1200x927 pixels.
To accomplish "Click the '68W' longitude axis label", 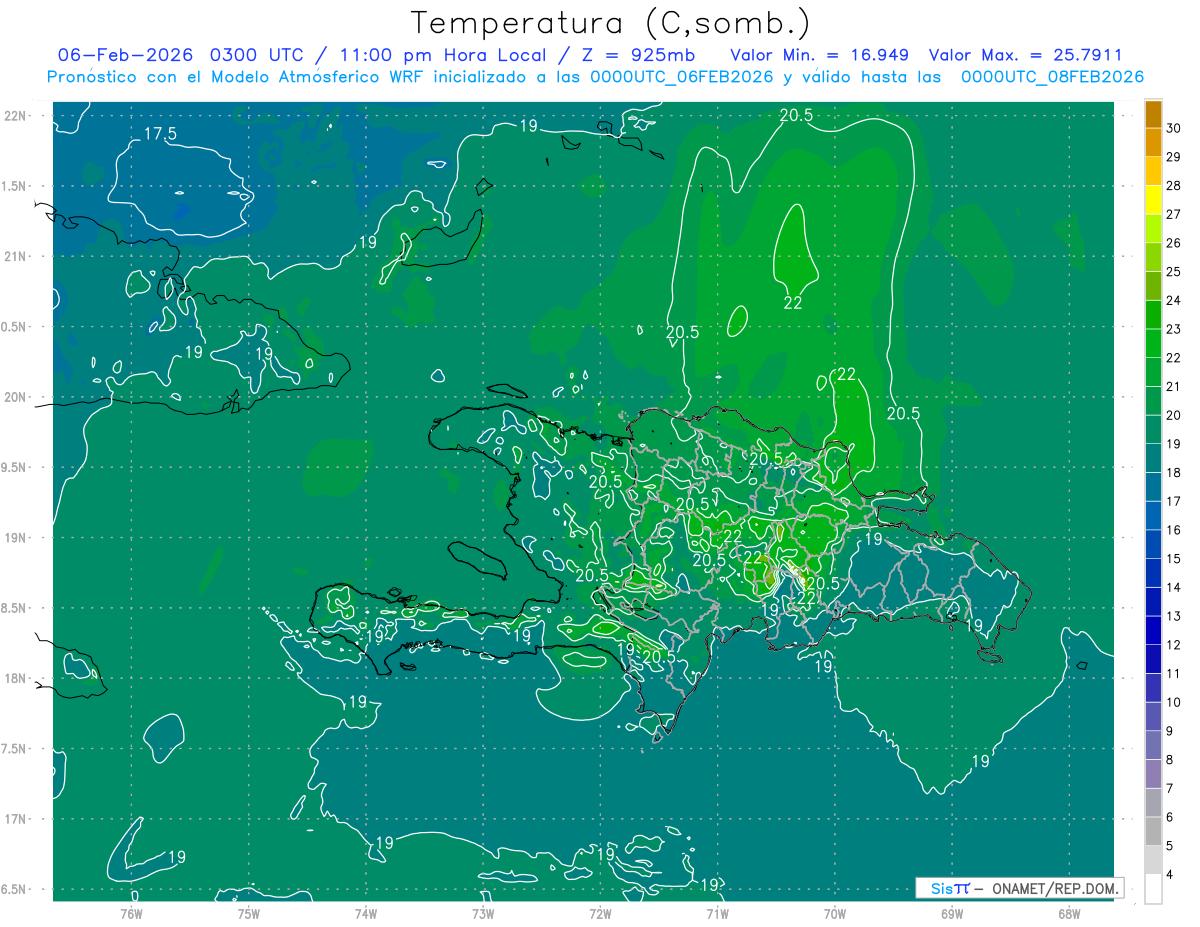I will [x=1068, y=913].
